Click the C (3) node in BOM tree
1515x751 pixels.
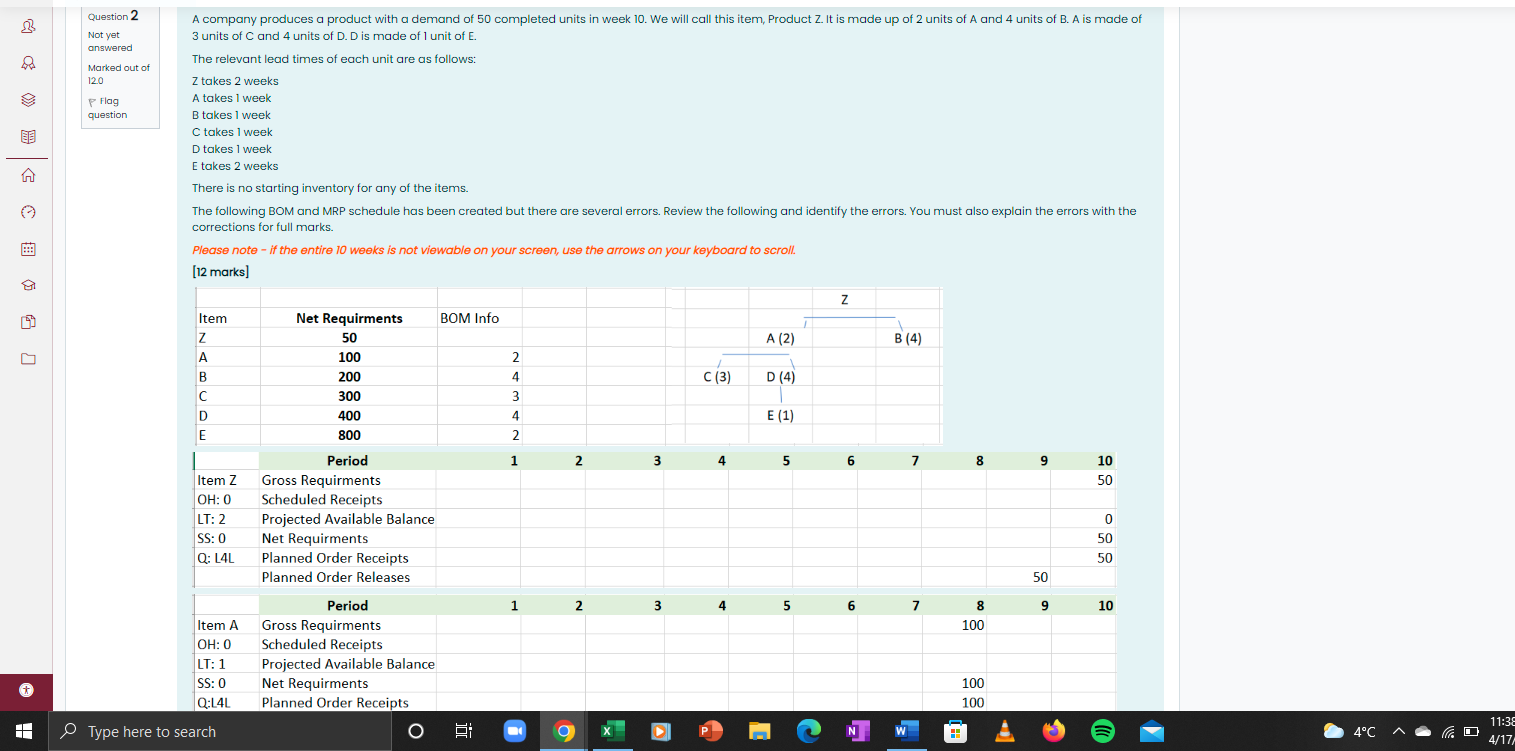point(717,377)
